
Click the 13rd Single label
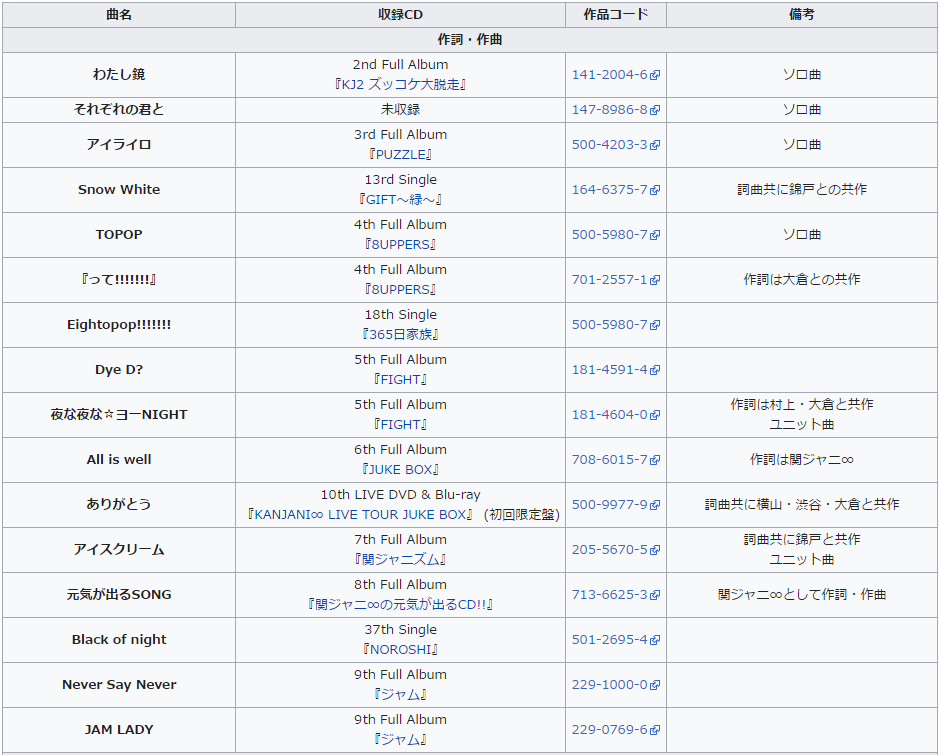point(400,180)
